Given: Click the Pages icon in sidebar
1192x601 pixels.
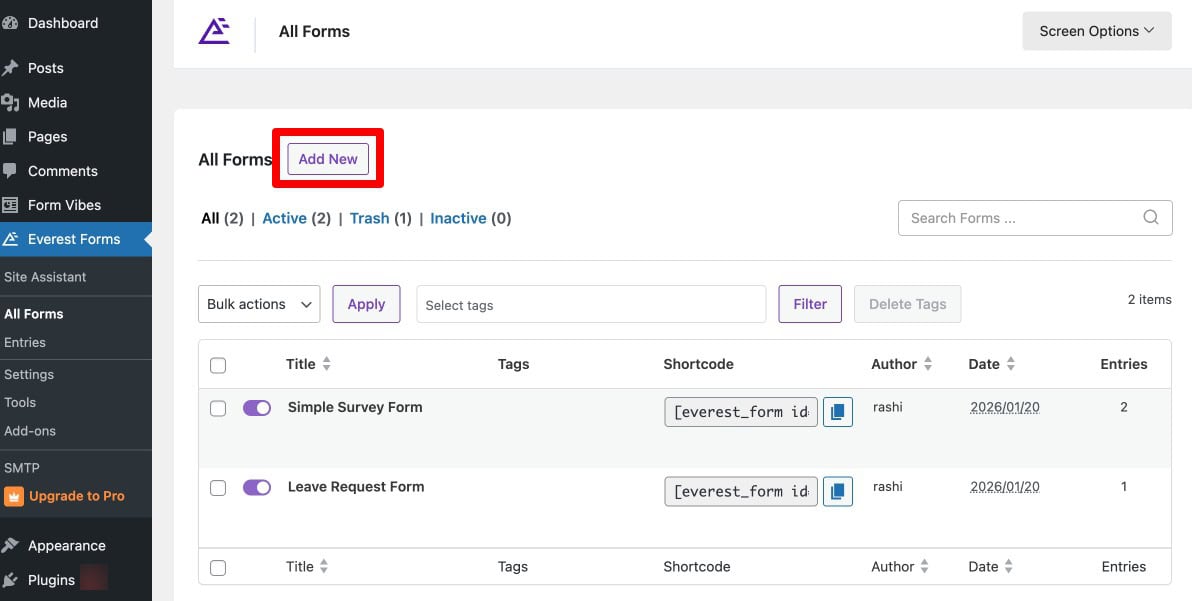Looking at the screenshot, I should tap(10, 137).
